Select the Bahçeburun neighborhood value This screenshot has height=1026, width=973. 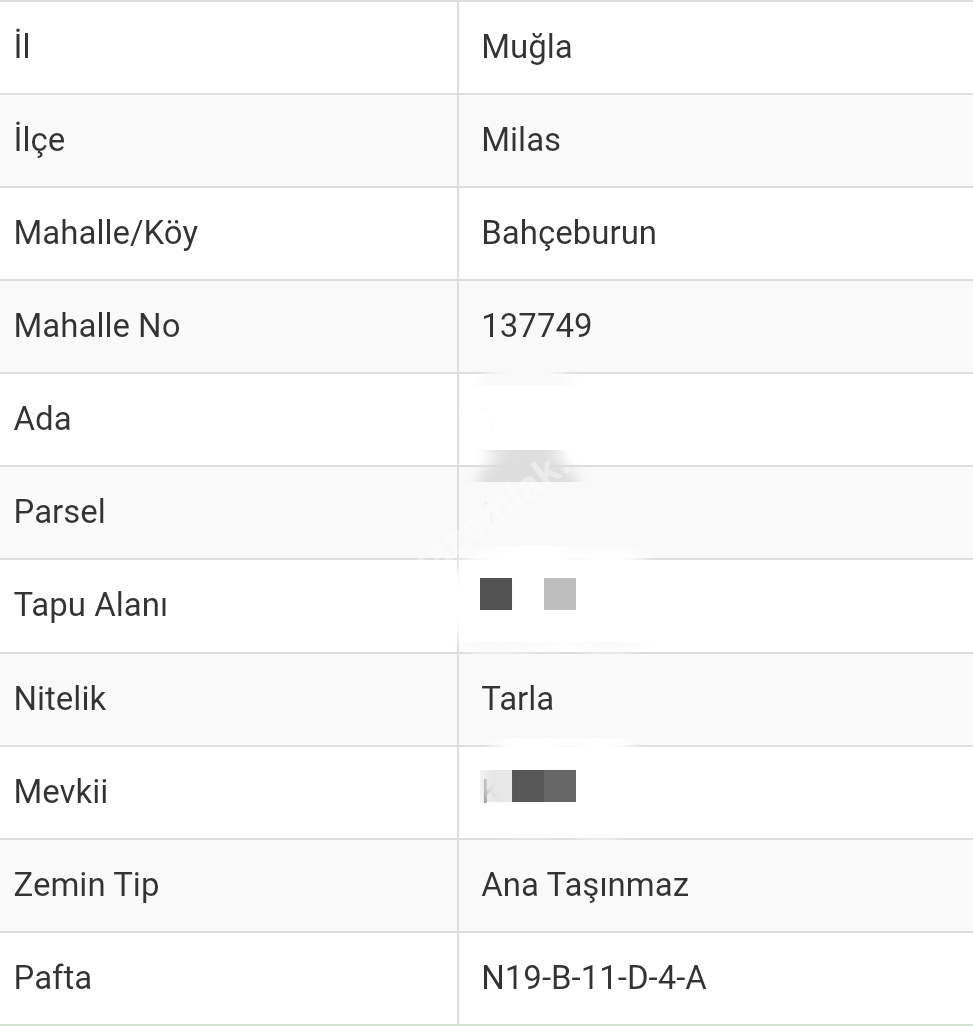568,233
